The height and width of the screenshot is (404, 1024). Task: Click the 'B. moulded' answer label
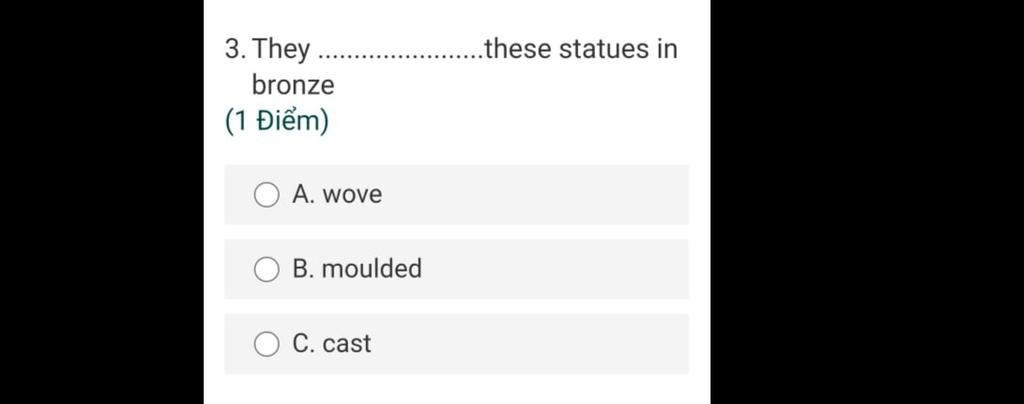point(357,269)
